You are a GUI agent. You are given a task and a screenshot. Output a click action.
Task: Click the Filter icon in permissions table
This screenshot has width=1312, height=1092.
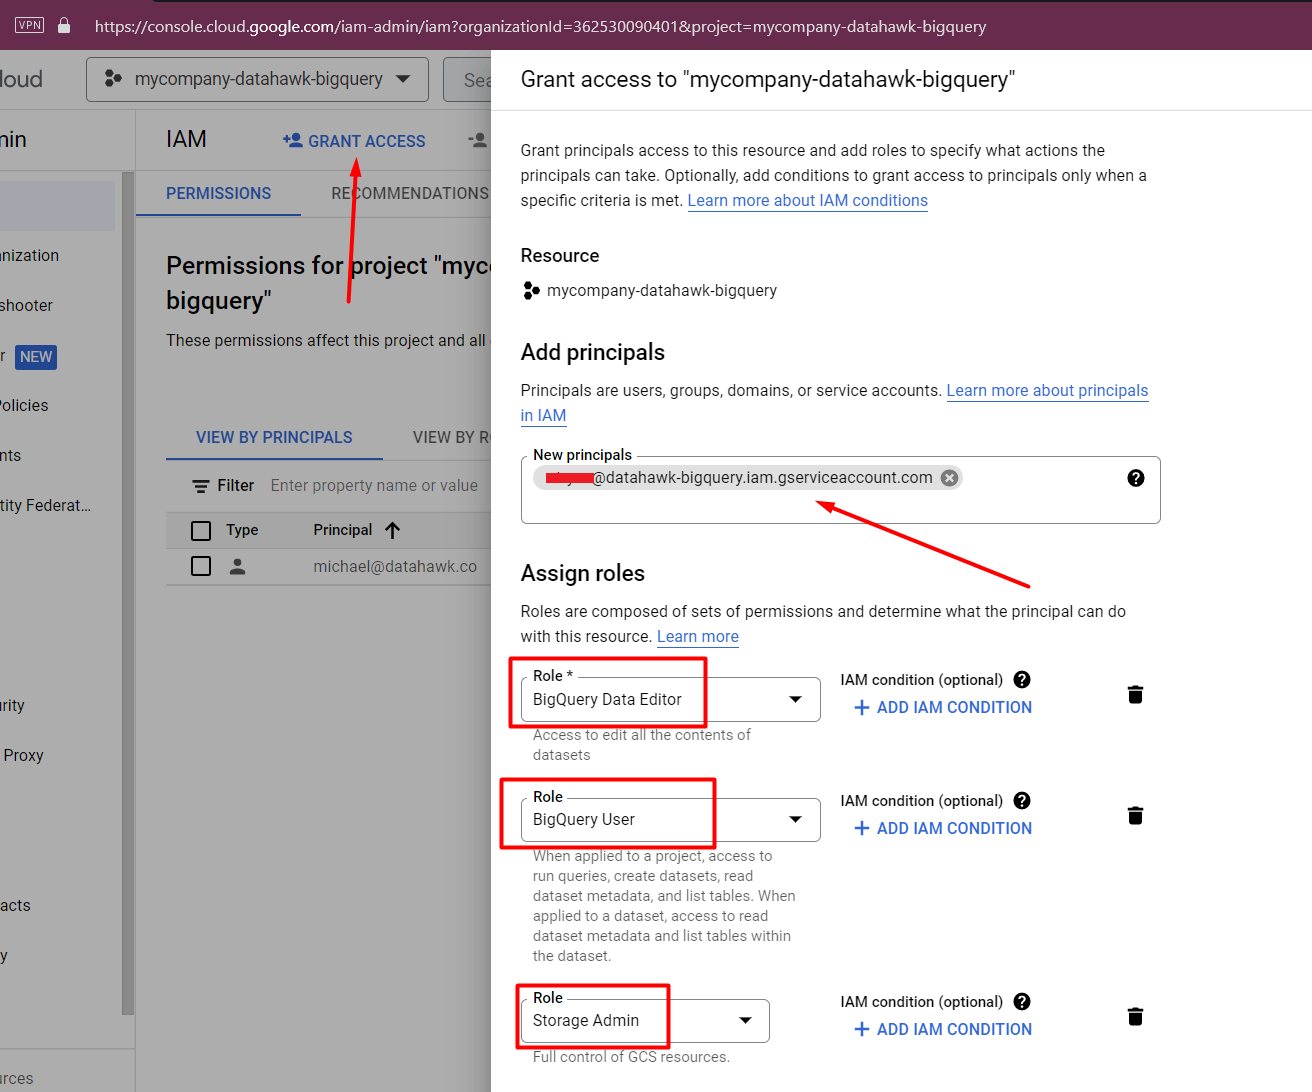coord(201,486)
